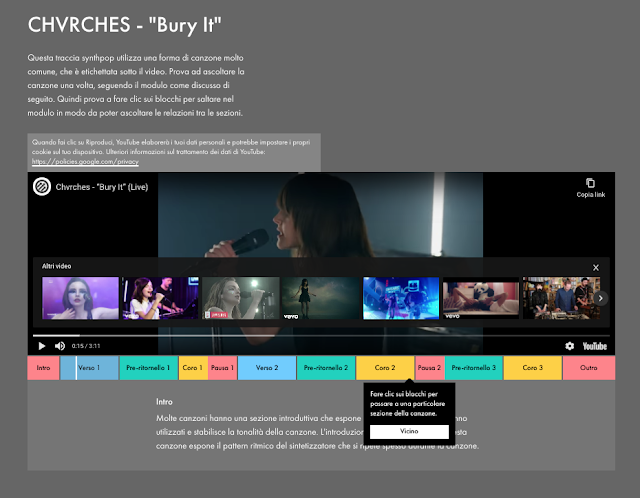
Task: Go to the Coro 2 block
Action: point(385,368)
